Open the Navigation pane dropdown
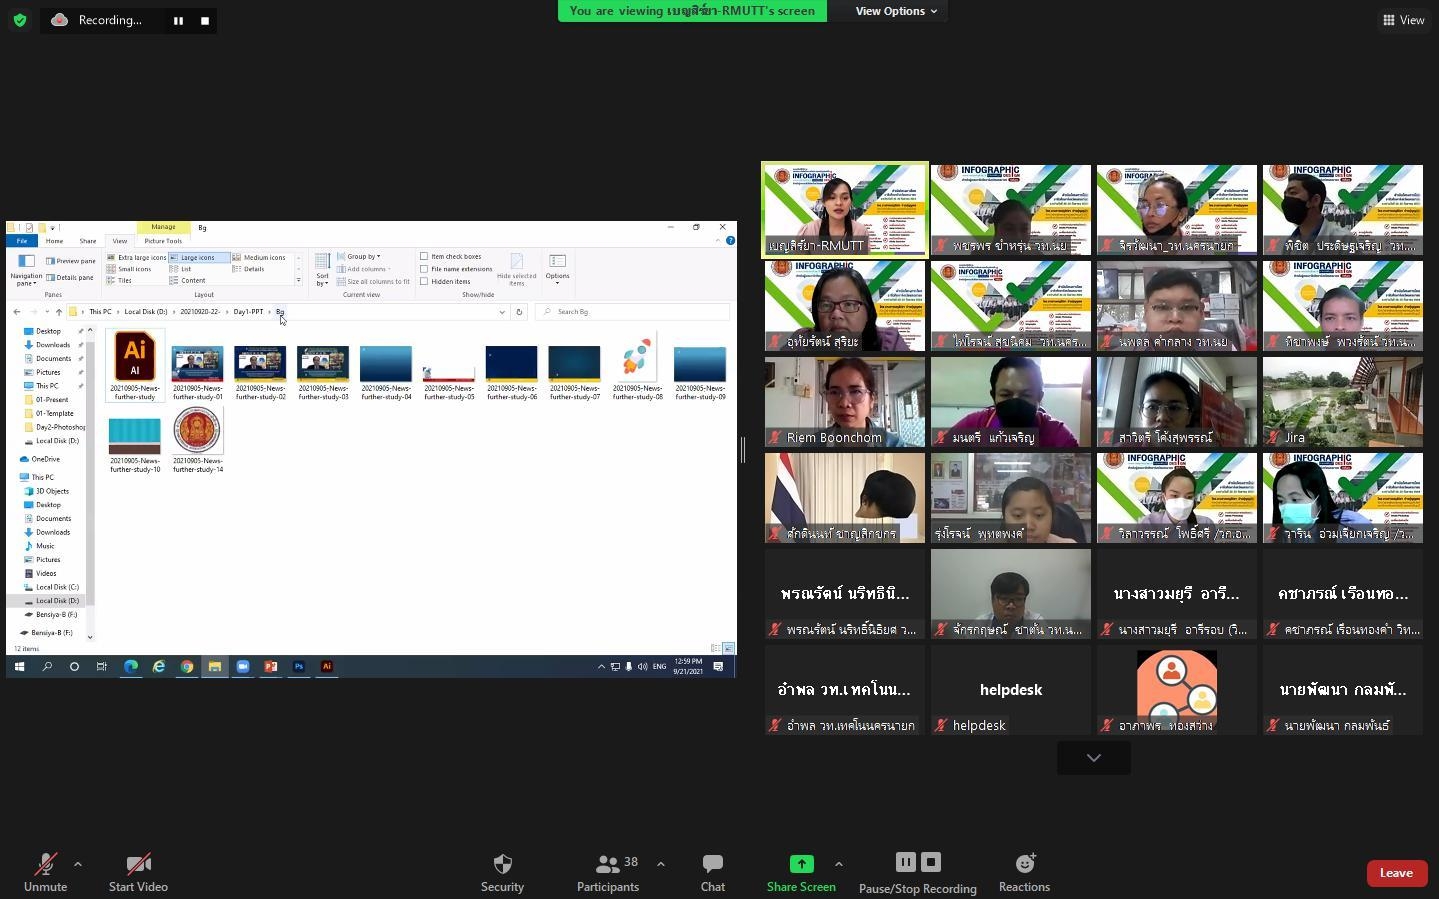1439x899 pixels. (x=26, y=270)
